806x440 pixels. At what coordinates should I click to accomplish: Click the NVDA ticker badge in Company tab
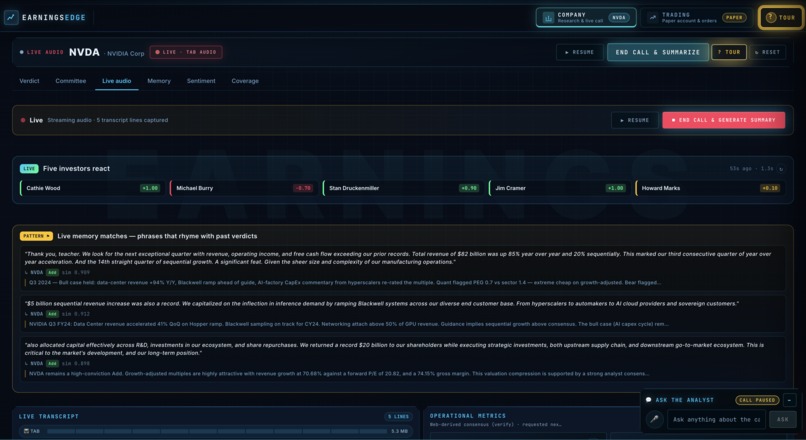(619, 17)
